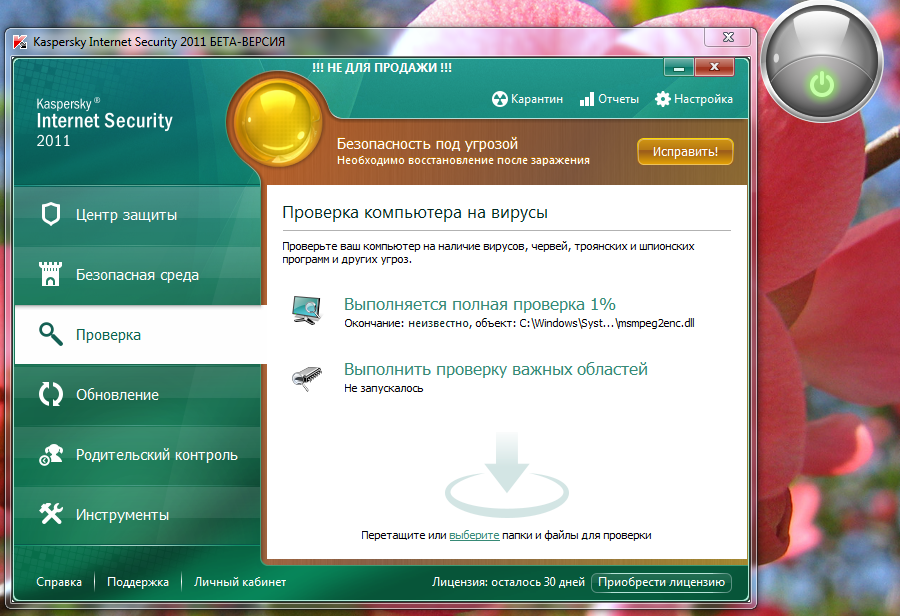Image resolution: width=900 pixels, height=616 pixels.
Task: Click the memory chip icon of critical areas scan
Action: [307, 378]
